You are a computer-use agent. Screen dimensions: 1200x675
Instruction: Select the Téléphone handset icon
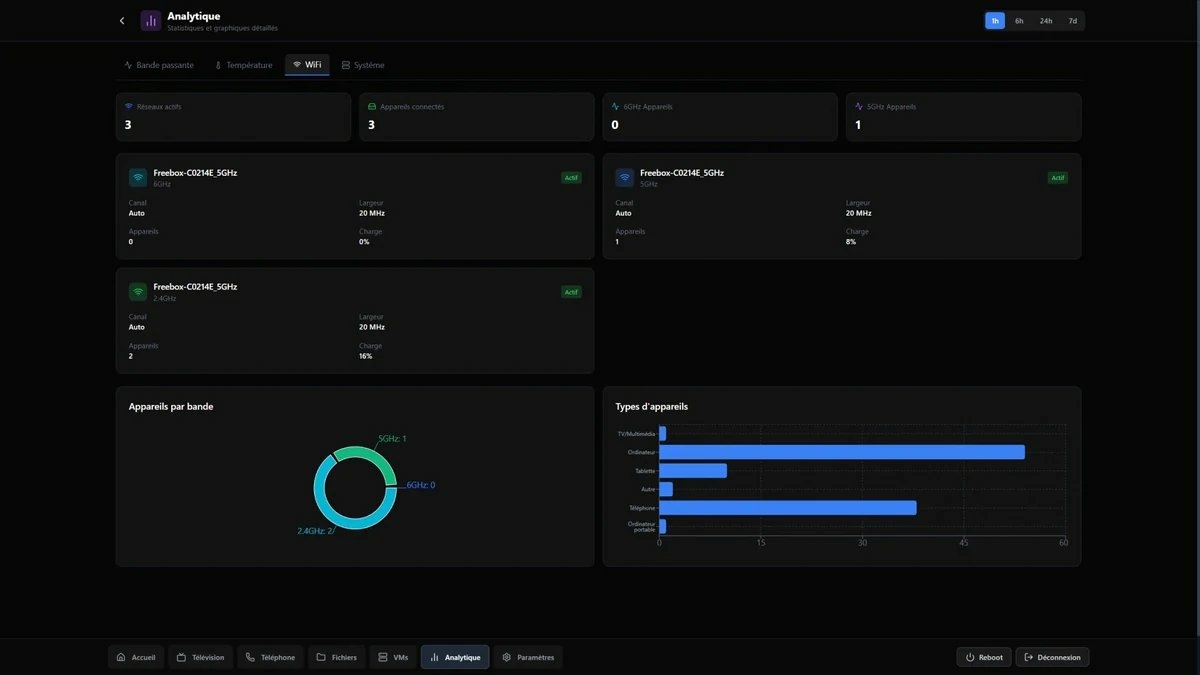(249, 656)
